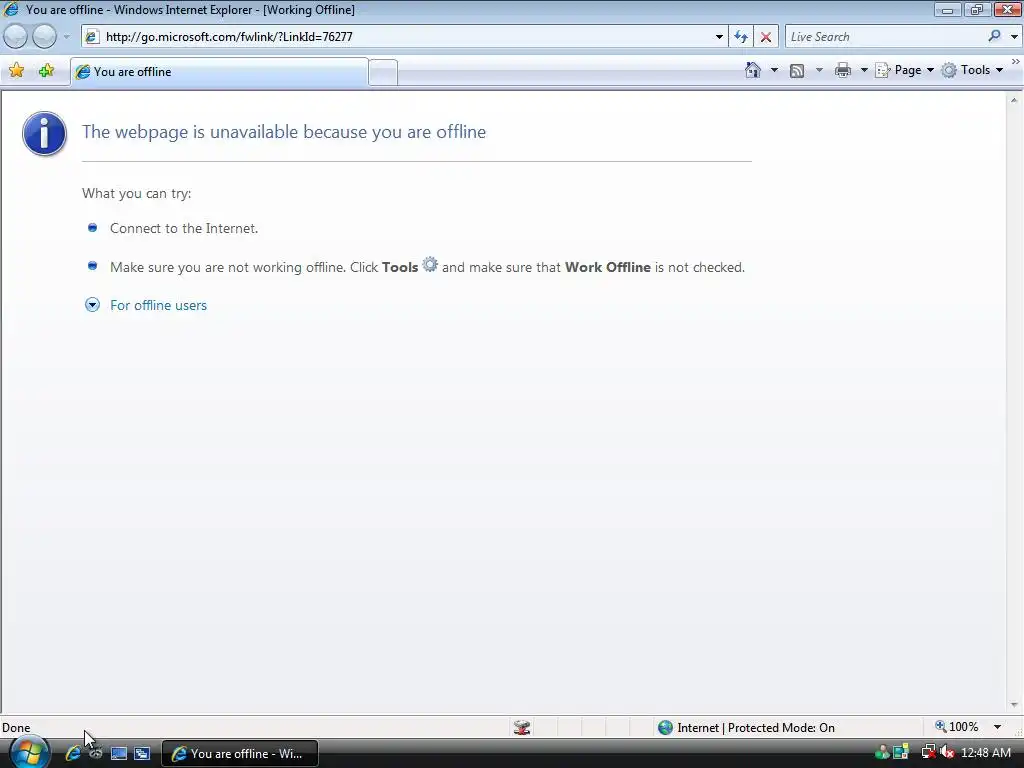Image resolution: width=1024 pixels, height=768 pixels.
Task: Click the Forward navigation button
Action: coord(44,37)
